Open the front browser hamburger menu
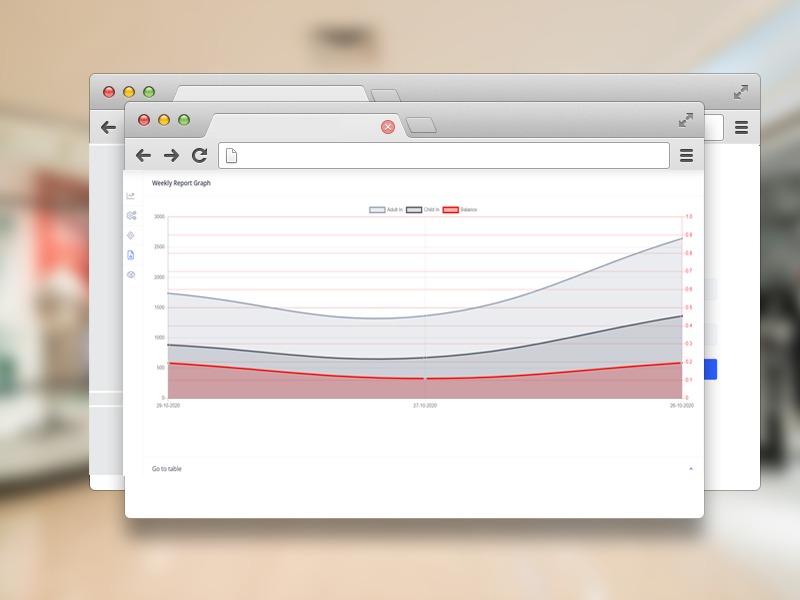This screenshot has height=600, width=800. (686, 155)
